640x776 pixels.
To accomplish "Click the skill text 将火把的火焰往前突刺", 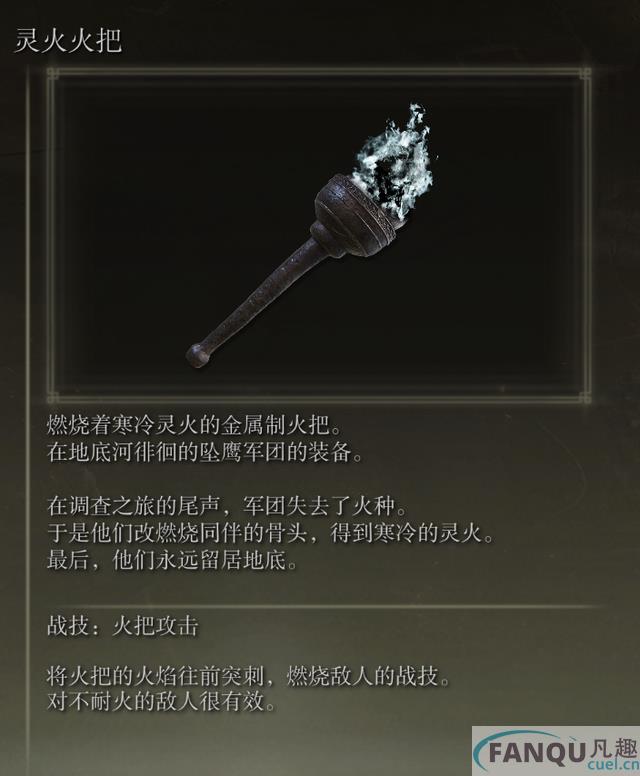I will 249,677.
